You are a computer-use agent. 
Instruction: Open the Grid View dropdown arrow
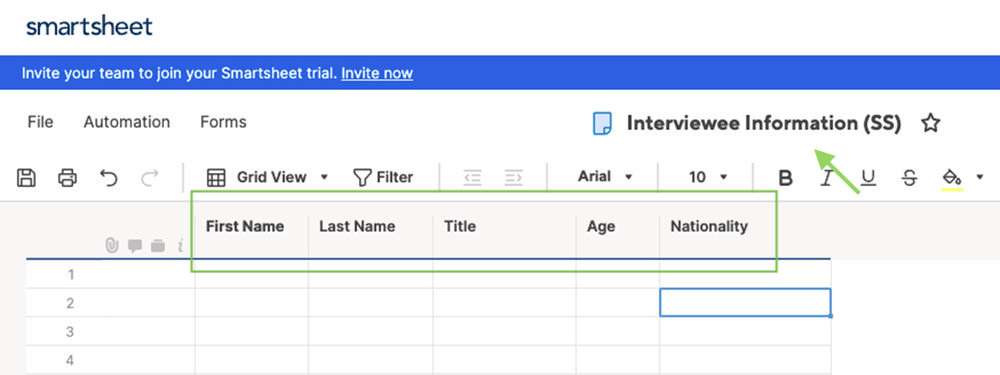(x=324, y=177)
